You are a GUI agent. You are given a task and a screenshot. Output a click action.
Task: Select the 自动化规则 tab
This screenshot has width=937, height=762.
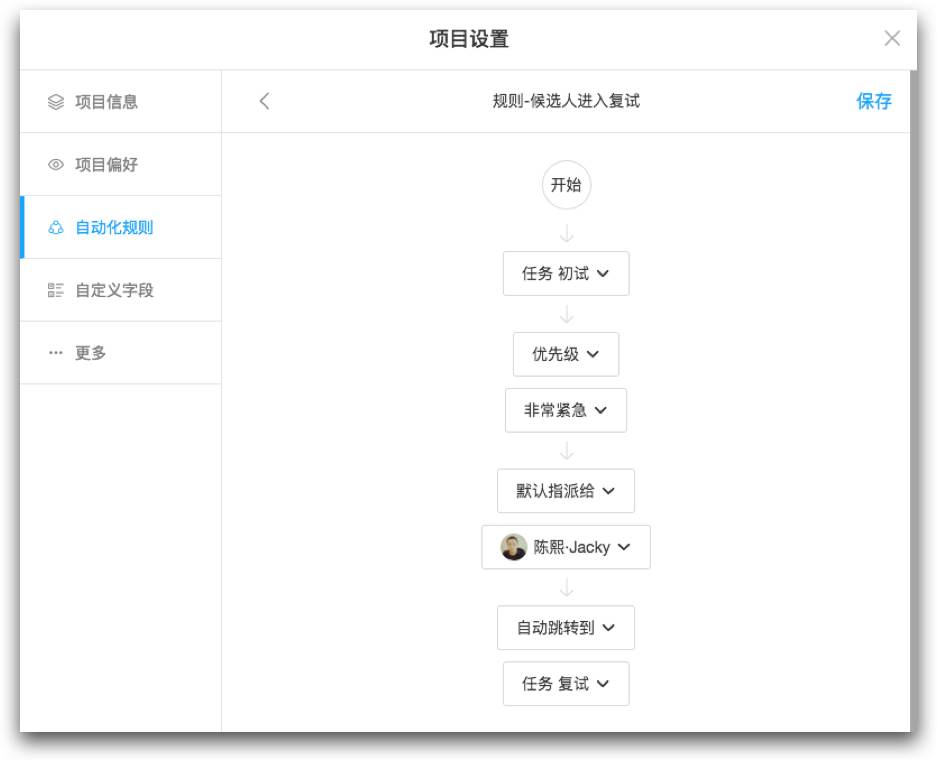(x=121, y=227)
